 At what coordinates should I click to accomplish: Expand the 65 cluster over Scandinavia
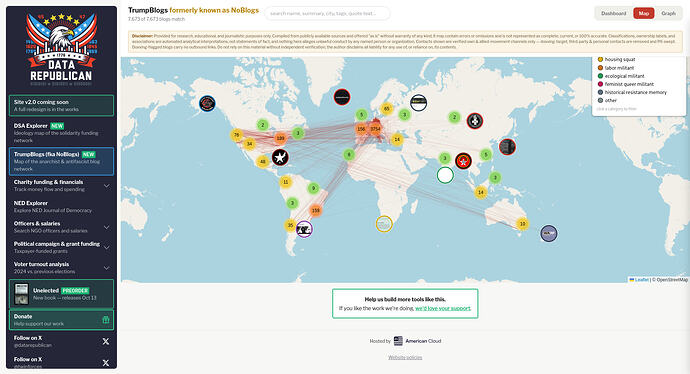point(386,109)
